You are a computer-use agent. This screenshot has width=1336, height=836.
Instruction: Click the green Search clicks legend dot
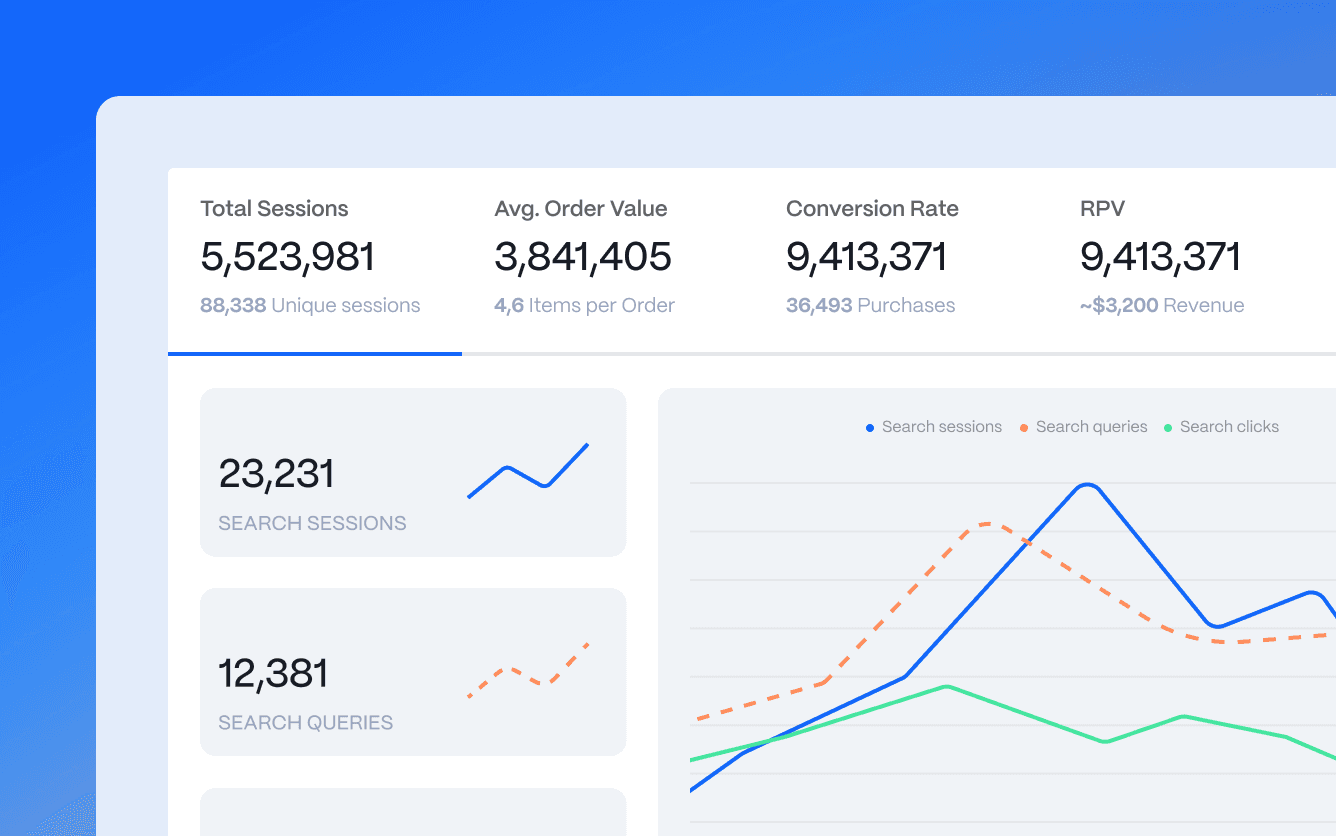click(x=1168, y=428)
